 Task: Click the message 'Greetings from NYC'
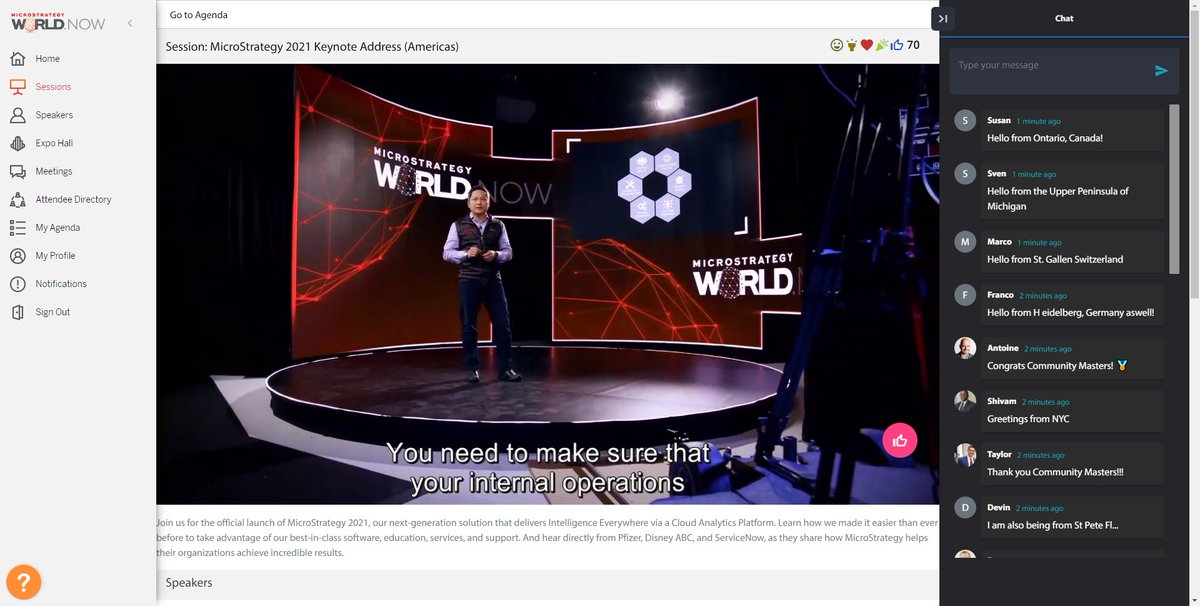point(1028,419)
